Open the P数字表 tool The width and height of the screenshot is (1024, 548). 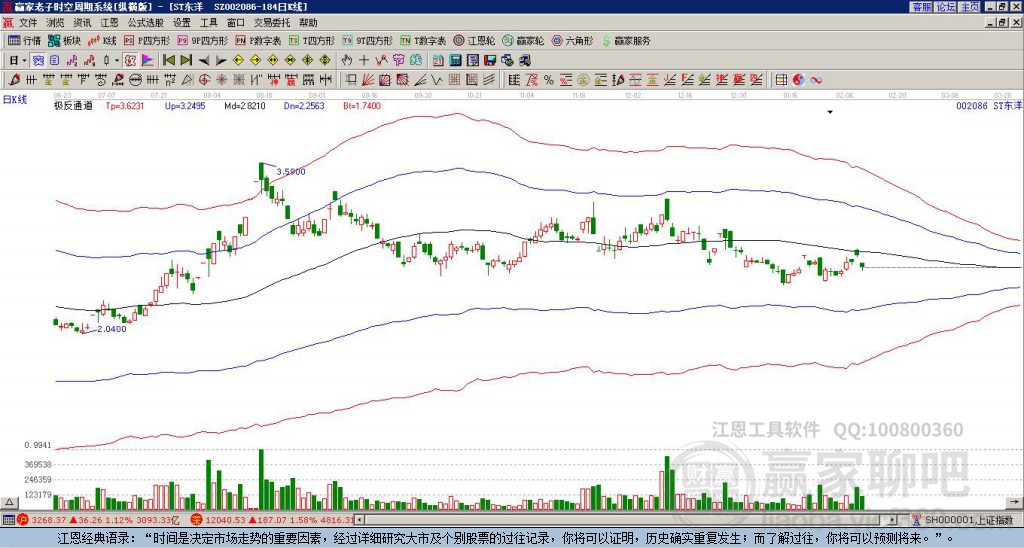pyautogui.click(x=258, y=40)
